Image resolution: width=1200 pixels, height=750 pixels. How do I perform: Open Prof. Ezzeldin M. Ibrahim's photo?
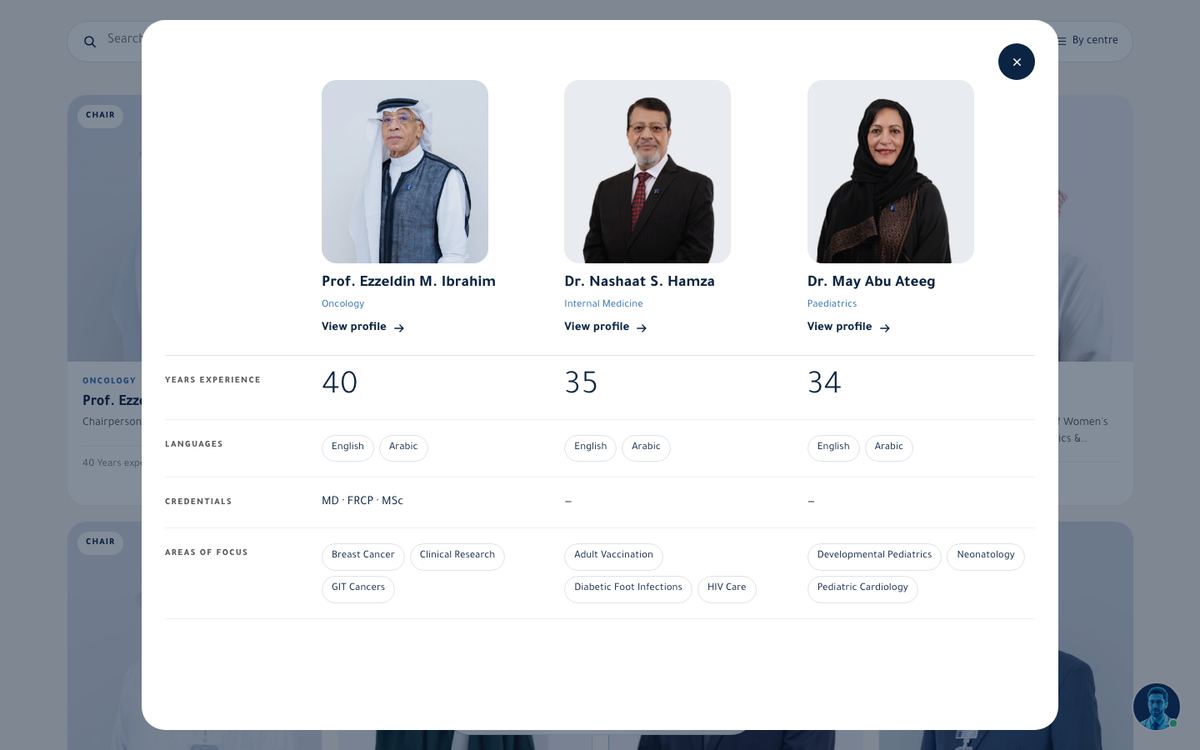pos(405,172)
